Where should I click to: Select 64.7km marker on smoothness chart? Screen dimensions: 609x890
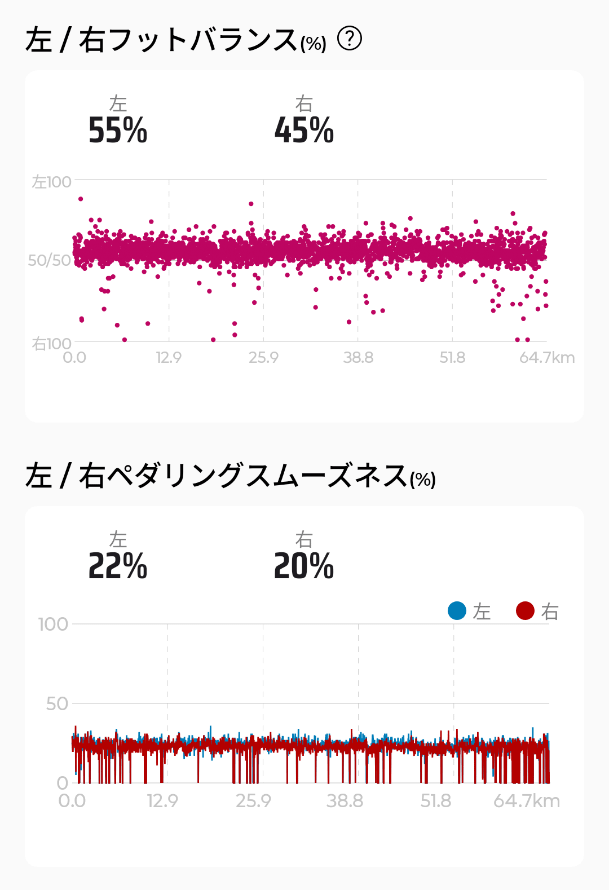coord(526,800)
